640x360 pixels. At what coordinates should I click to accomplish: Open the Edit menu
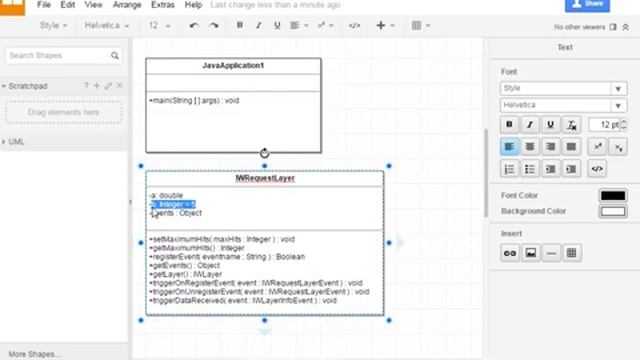tap(67, 5)
